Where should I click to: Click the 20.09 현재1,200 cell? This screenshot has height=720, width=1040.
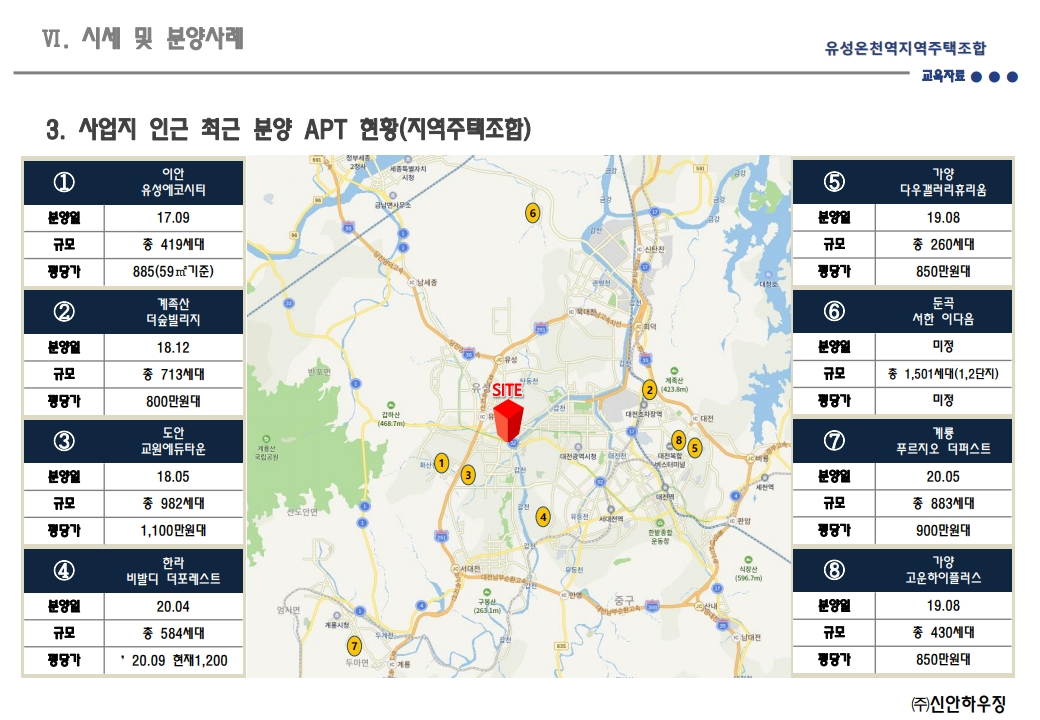[173, 660]
